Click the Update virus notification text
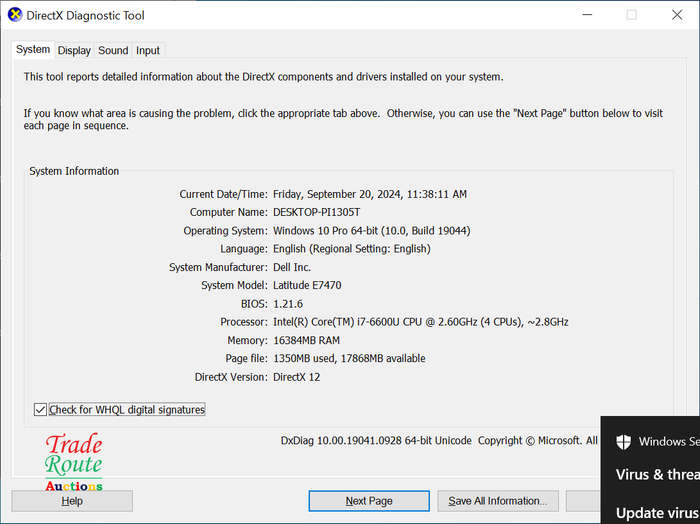700x524 pixels. [657, 513]
